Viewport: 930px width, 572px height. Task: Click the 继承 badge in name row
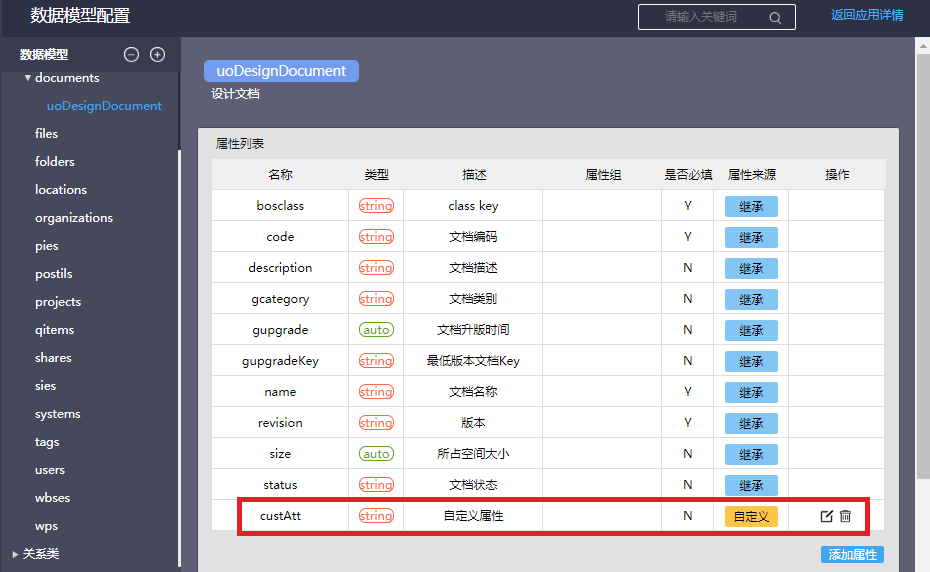coord(751,392)
